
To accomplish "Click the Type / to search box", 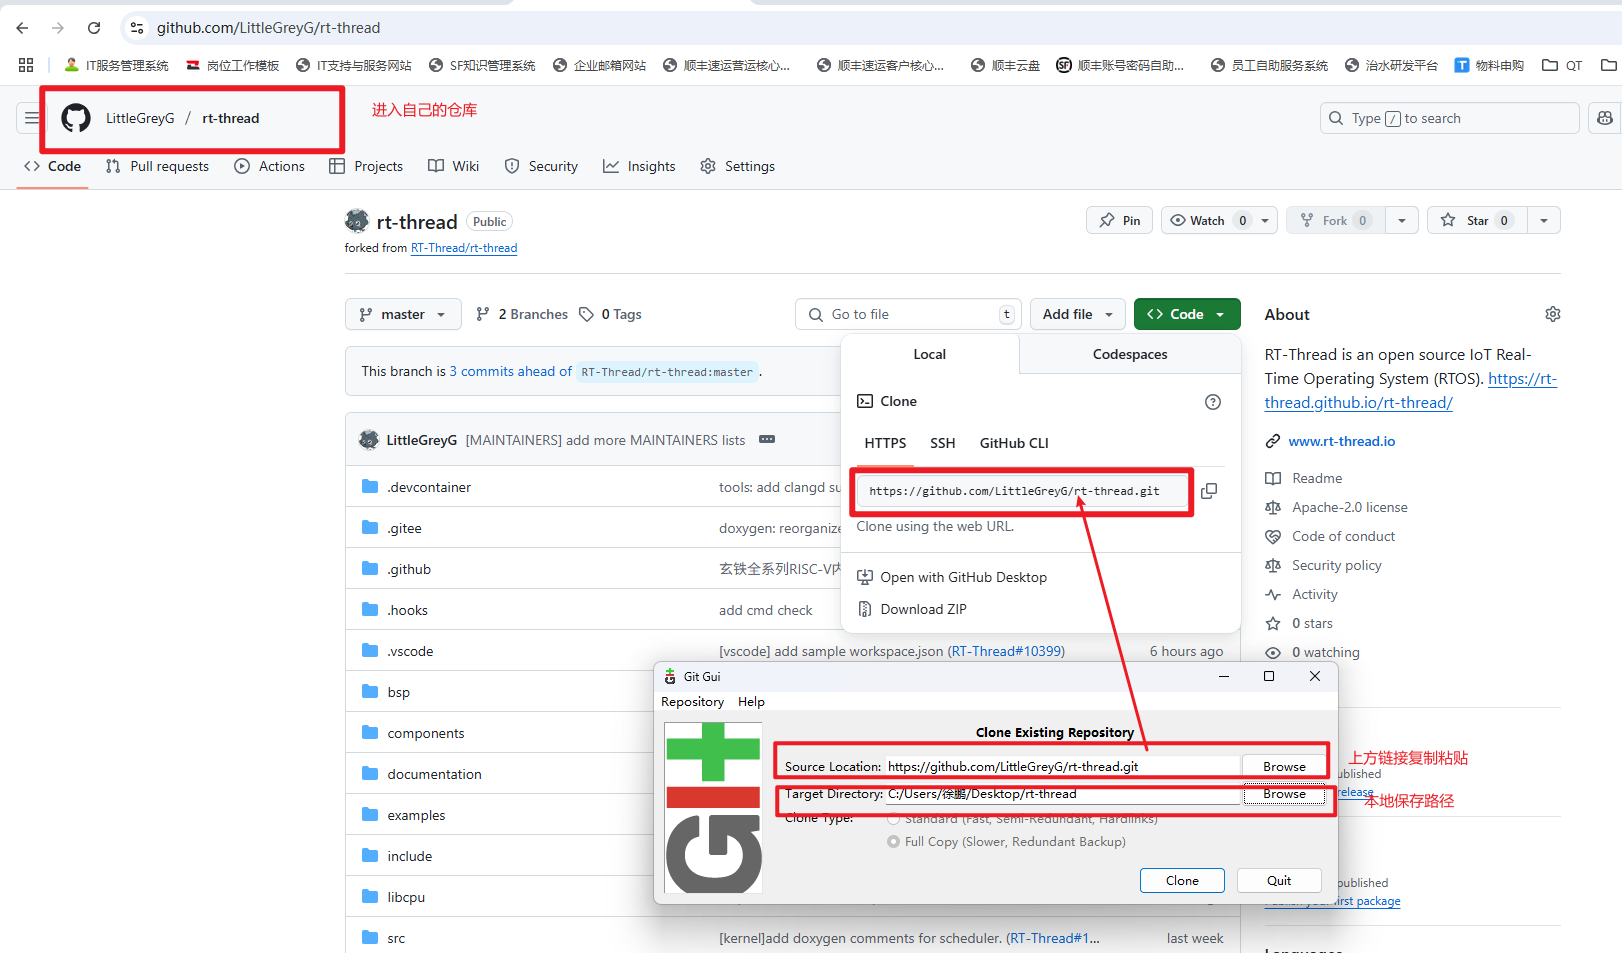I will point(1450,118).
